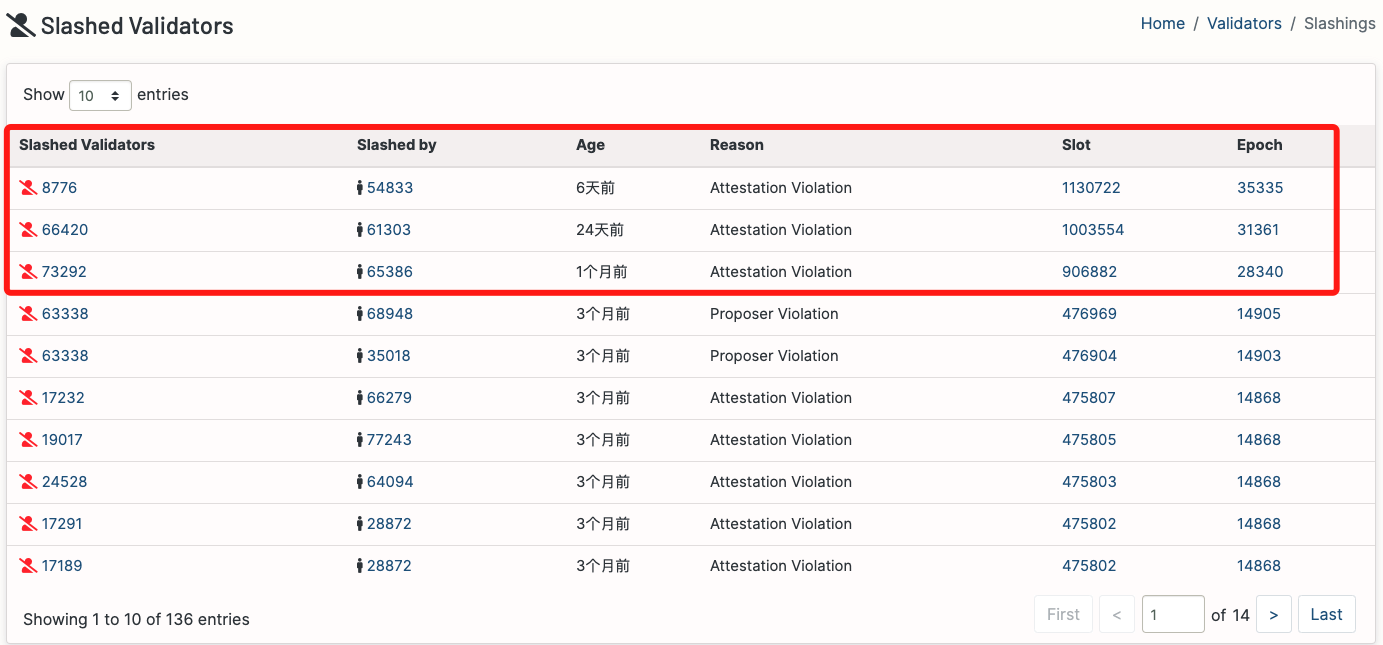Open Validators breadcrumb link
Screen dimensions: 1383x645
click(x=1244, y=24)
